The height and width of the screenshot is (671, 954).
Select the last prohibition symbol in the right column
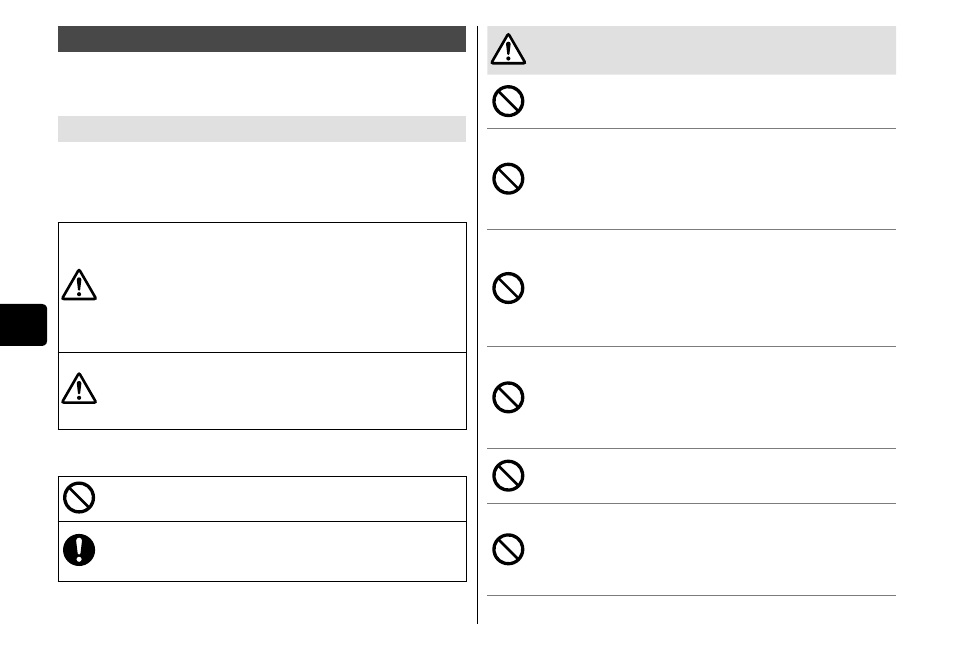(x=508, y=549)
